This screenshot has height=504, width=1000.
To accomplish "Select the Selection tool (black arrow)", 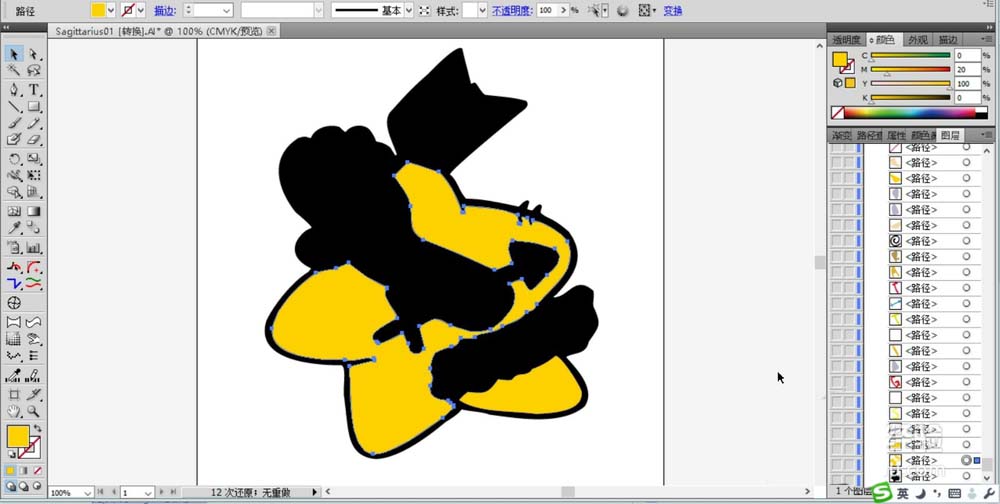I will coord(14,54).
